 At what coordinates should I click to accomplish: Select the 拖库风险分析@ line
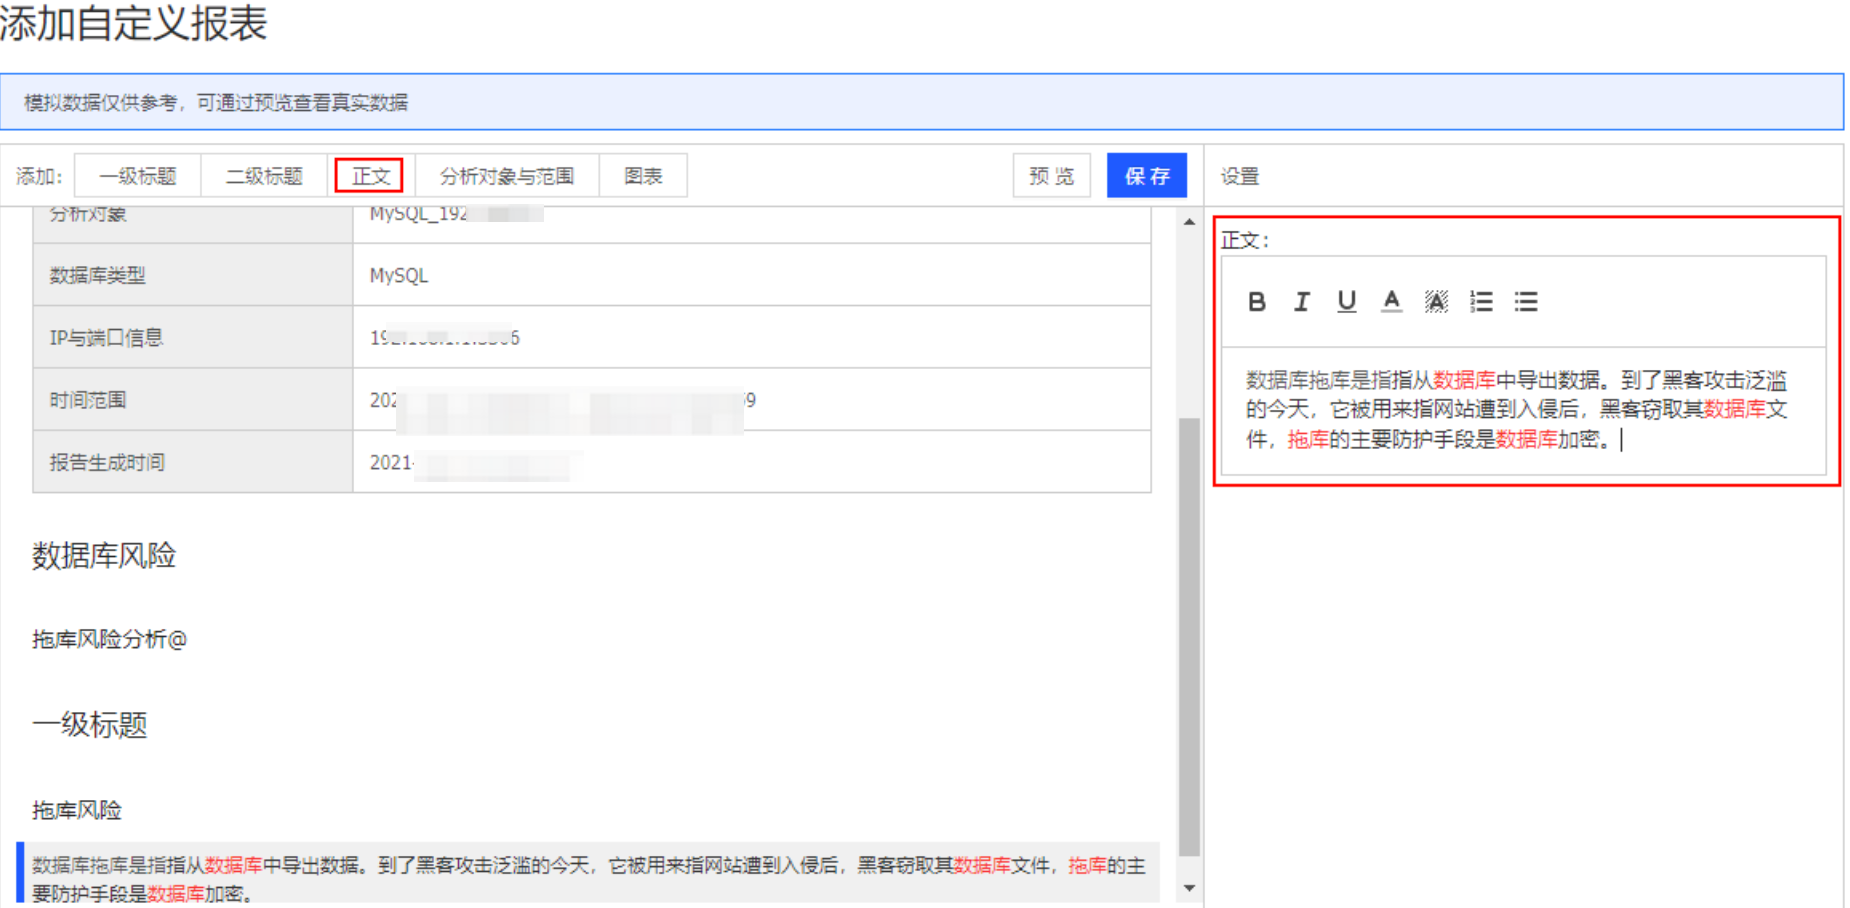110,639
